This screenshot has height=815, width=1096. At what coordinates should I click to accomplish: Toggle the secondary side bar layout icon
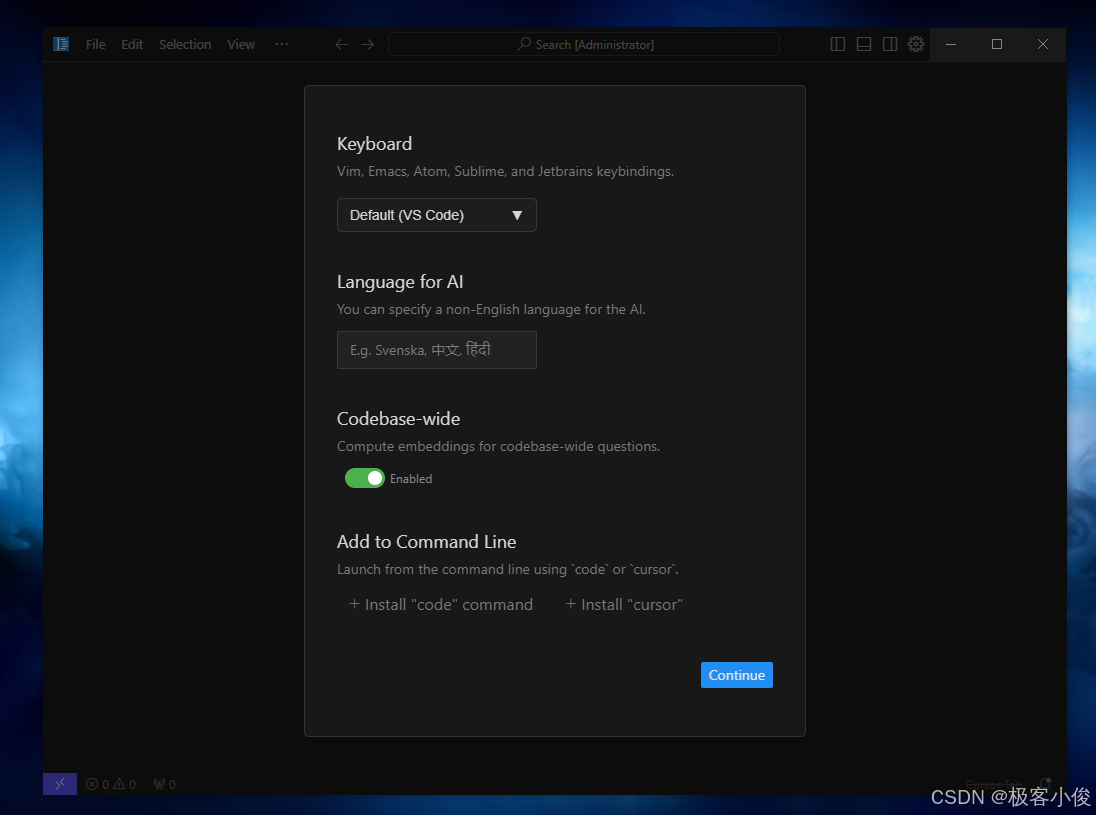(890, 44)
